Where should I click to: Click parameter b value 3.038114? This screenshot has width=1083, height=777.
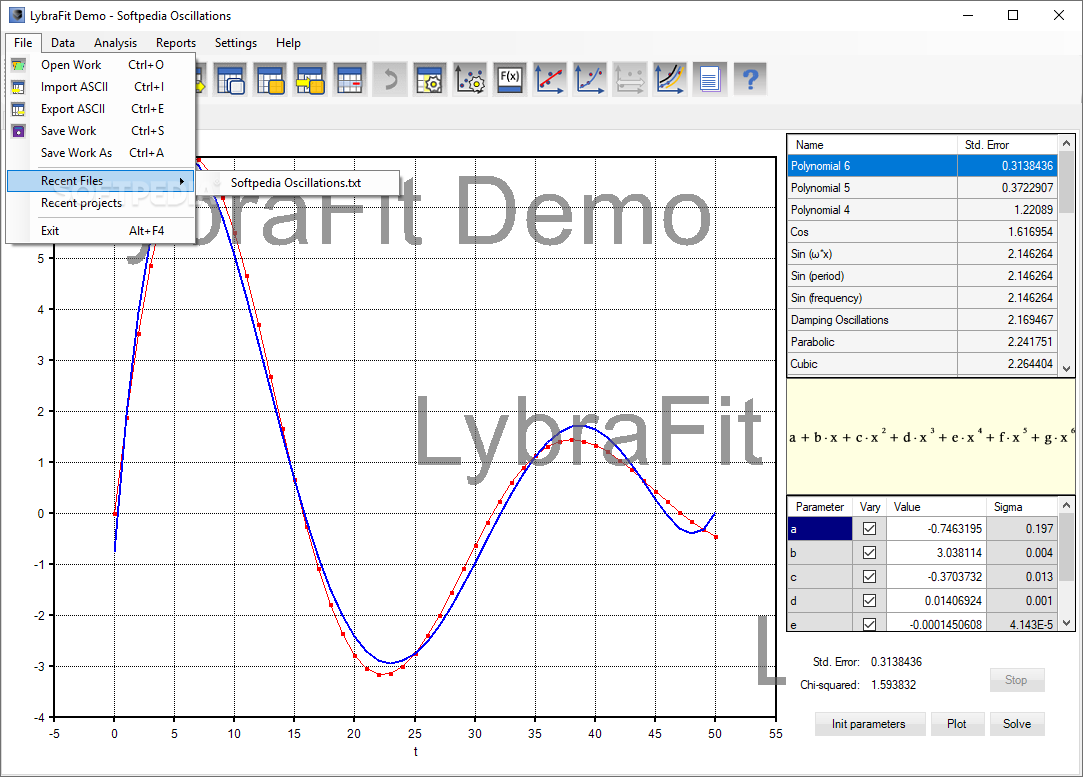pyautogui.click(x=936, y=553)
